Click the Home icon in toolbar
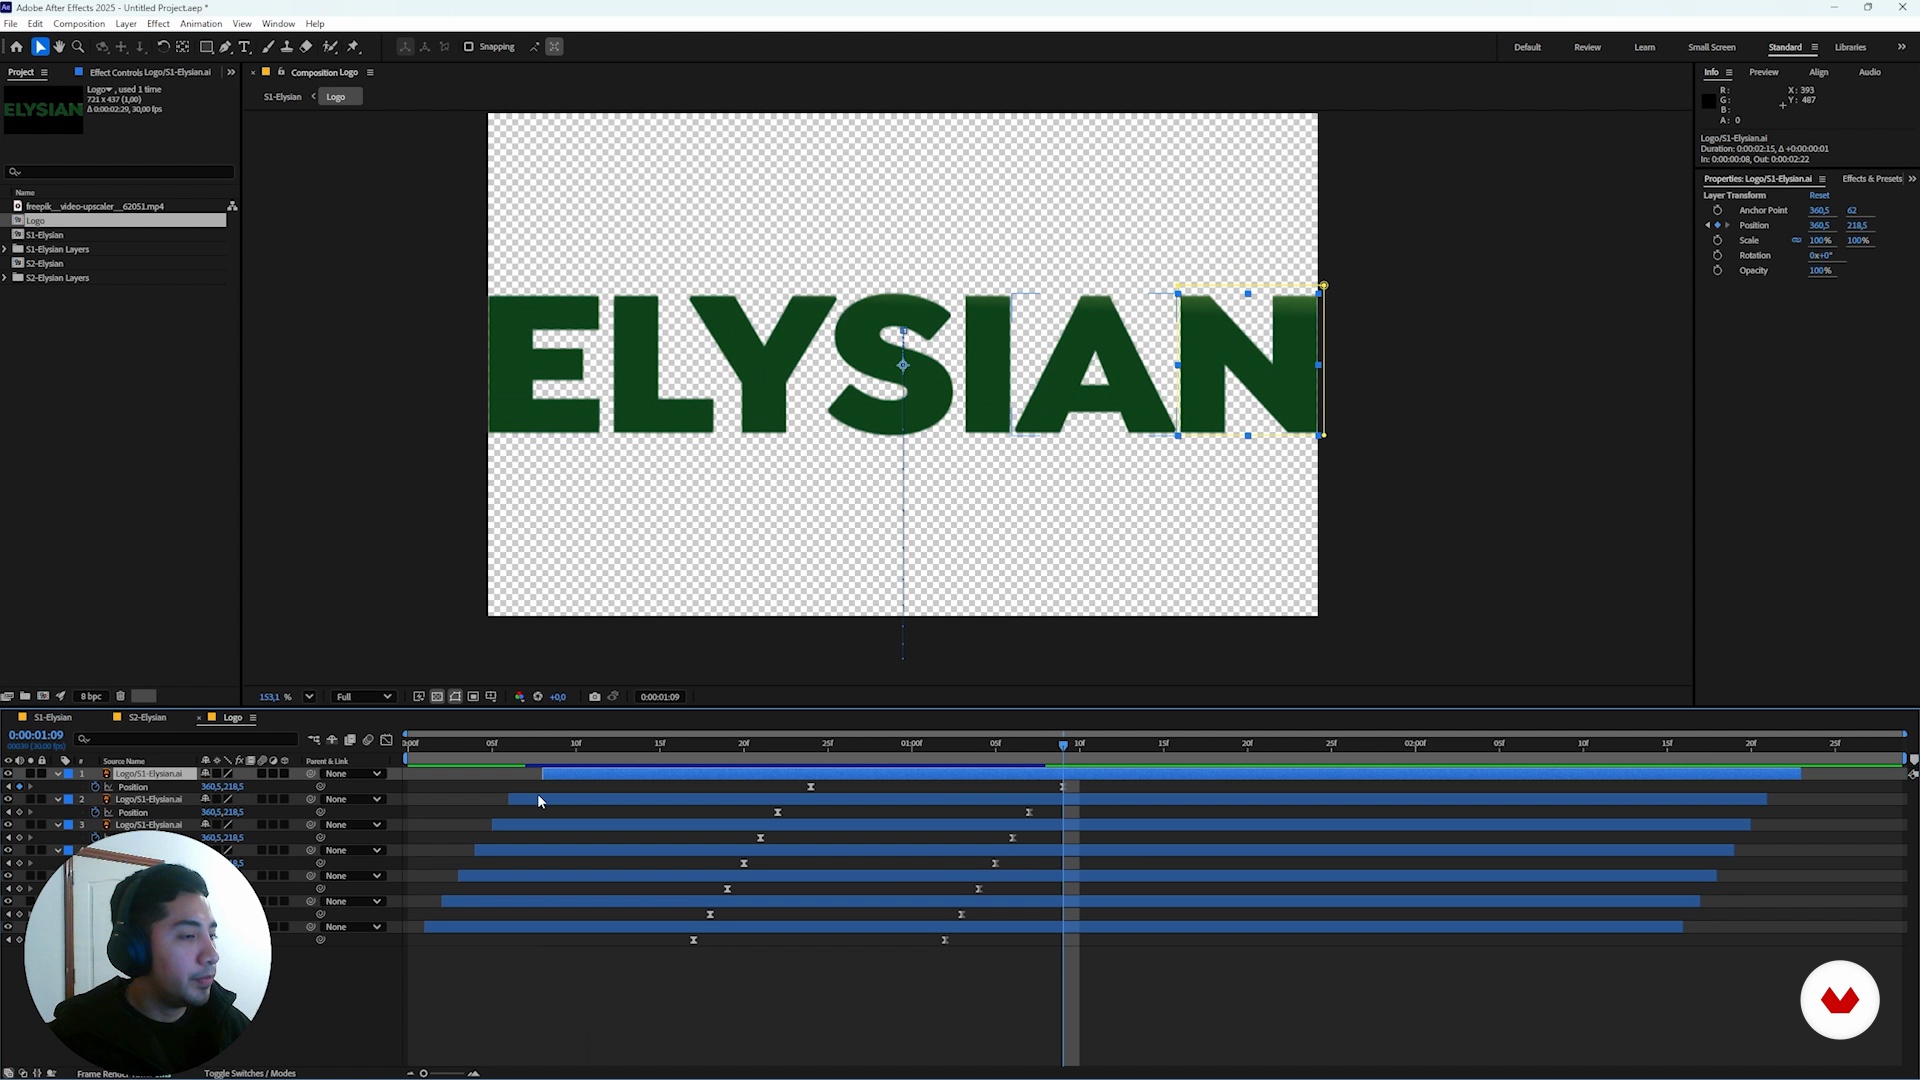Viewport: 1920px width, 1080px height. pyautogui.click(x=16, y=47)
